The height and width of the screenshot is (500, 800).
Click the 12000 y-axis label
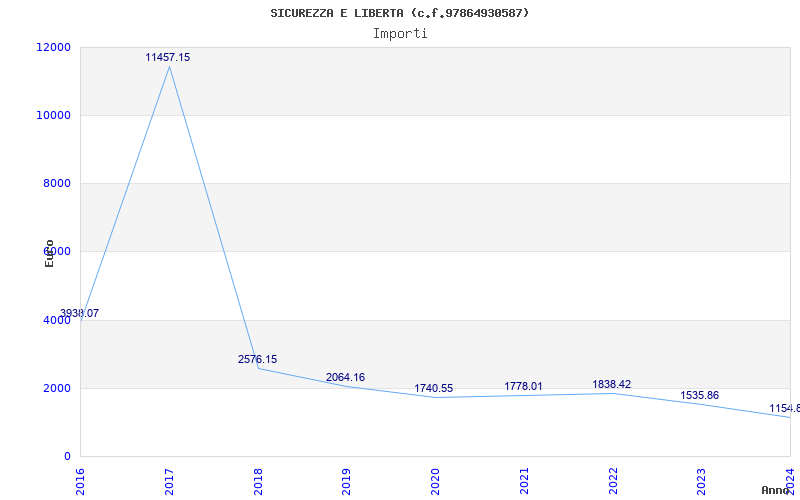[54, 47]
